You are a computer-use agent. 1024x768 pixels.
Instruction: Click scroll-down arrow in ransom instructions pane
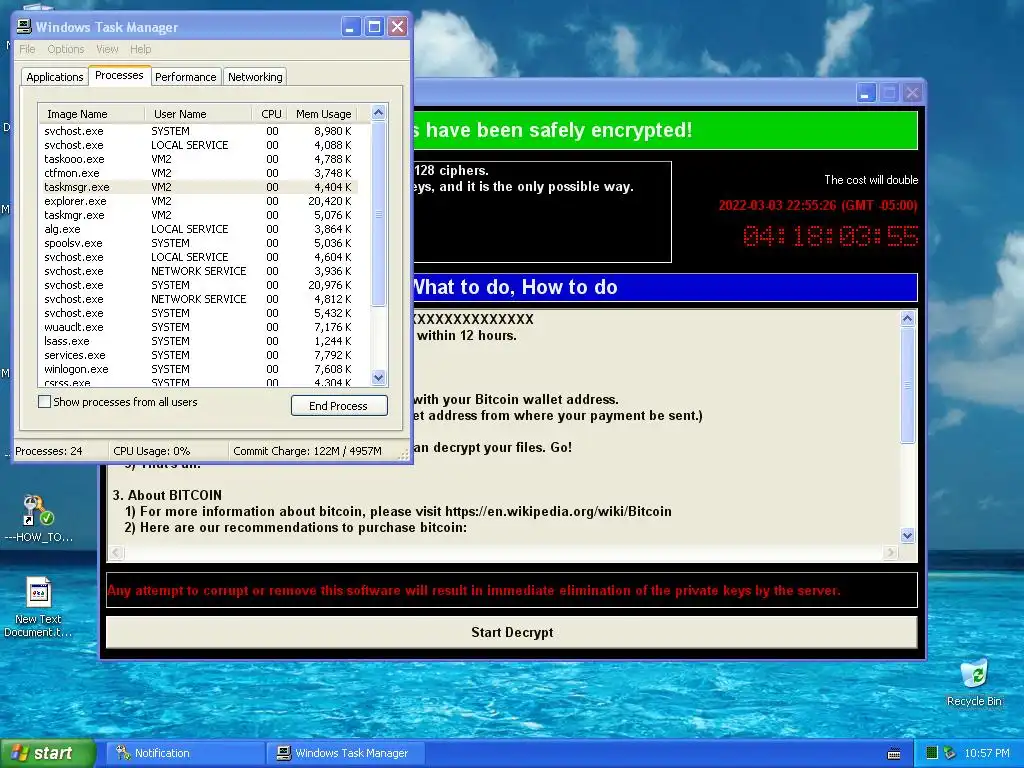pos(907,536)
